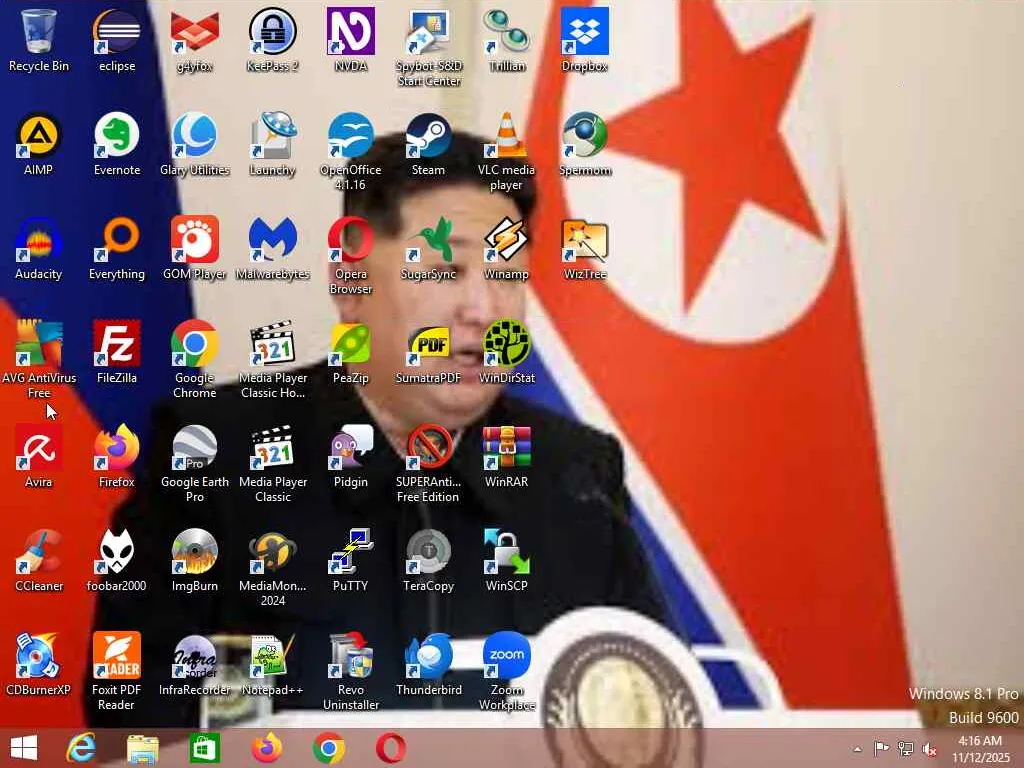Launch foobar2000 from the desktop
The width and height of the screenshot is (1024, 768).
point(117,560)
